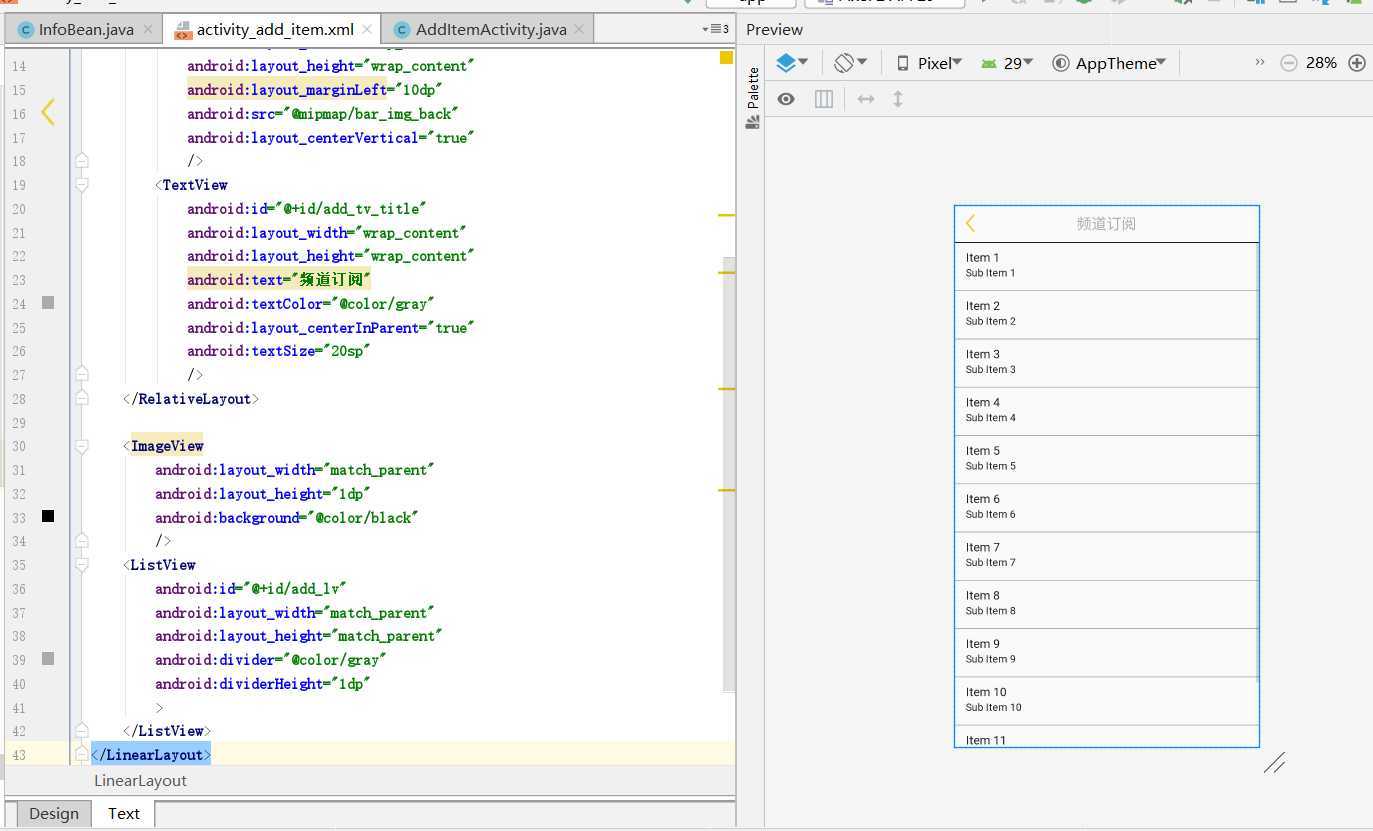Image resolution: width=1373 pixels, height=831 pixels.
Task: Switch to the InfoBean.java tab
Action: (84, 29)
